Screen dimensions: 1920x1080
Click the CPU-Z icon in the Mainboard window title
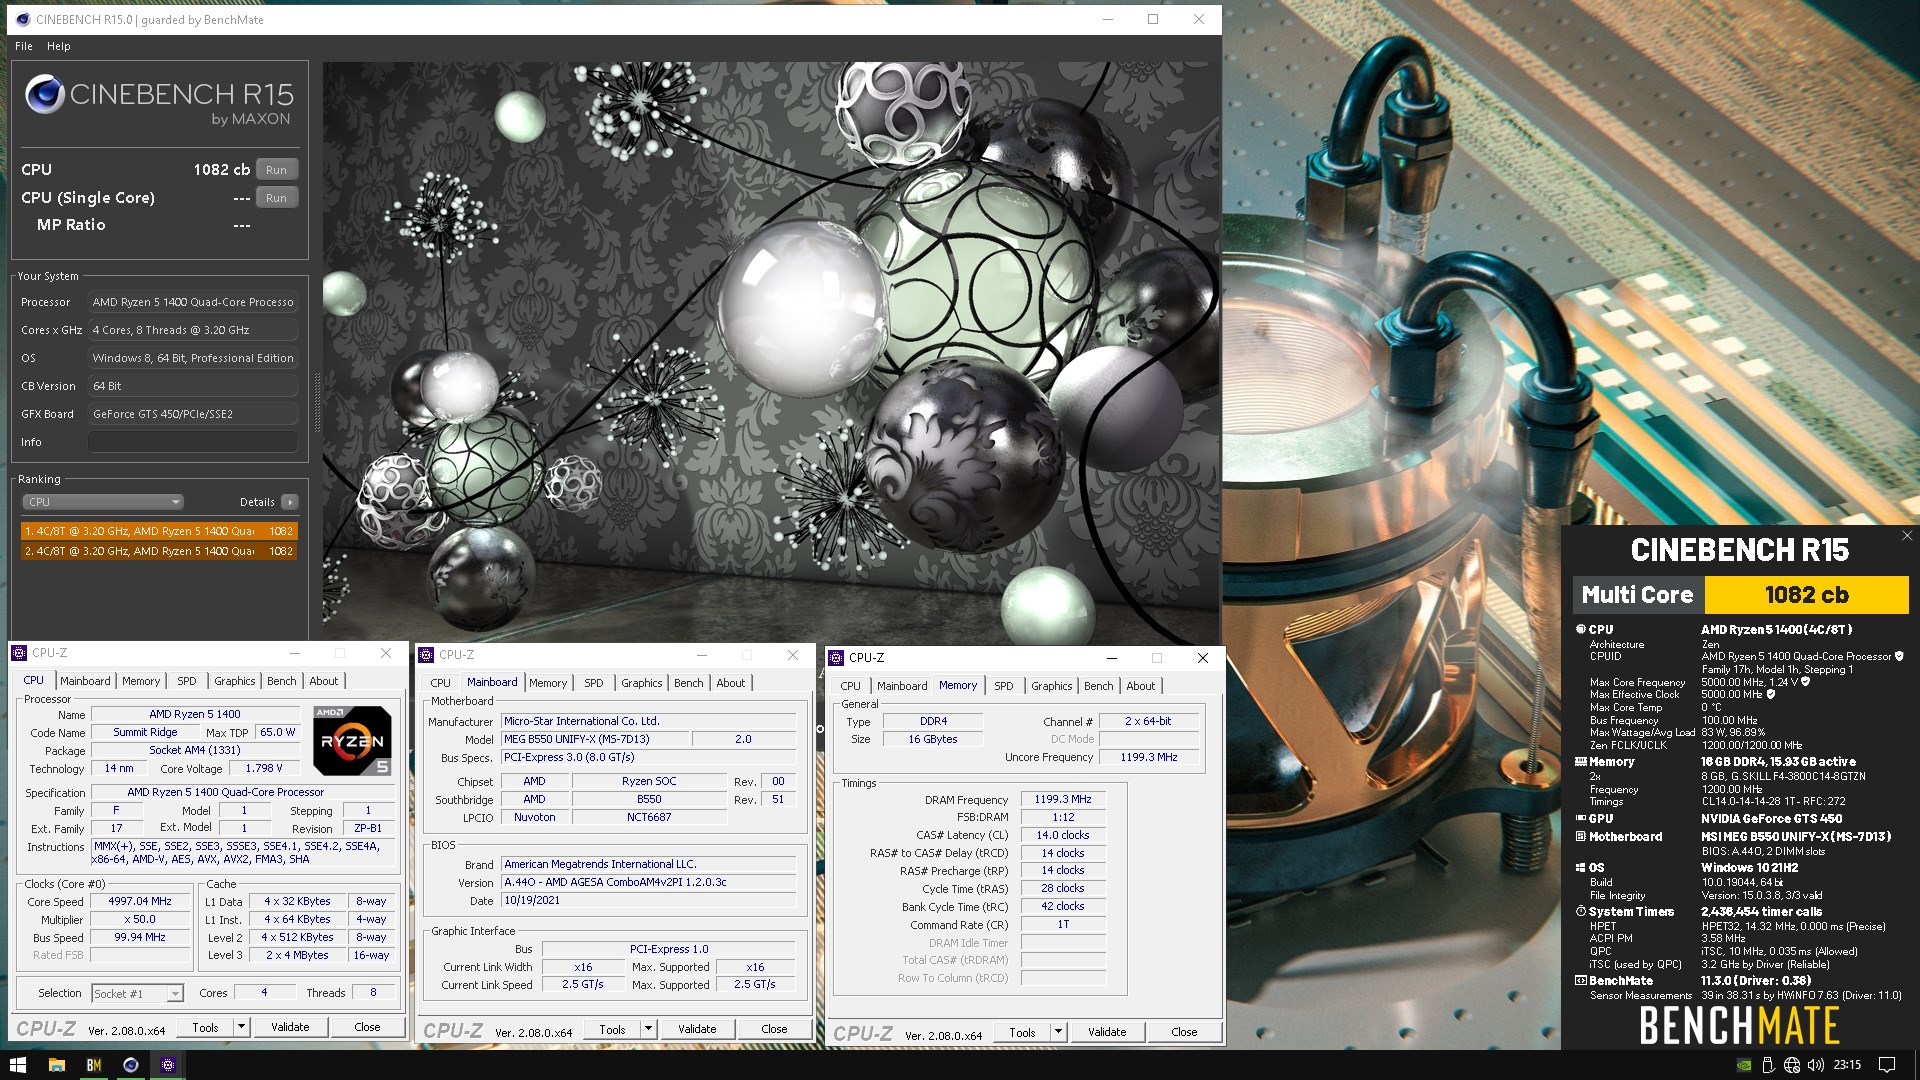[426, 655]
